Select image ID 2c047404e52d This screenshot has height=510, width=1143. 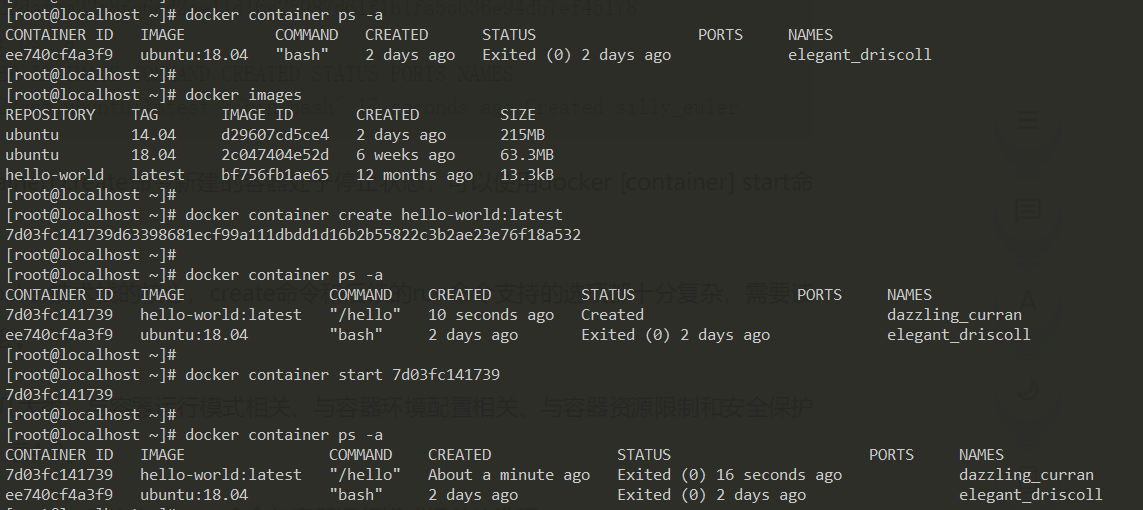click(x=276, y=154)
